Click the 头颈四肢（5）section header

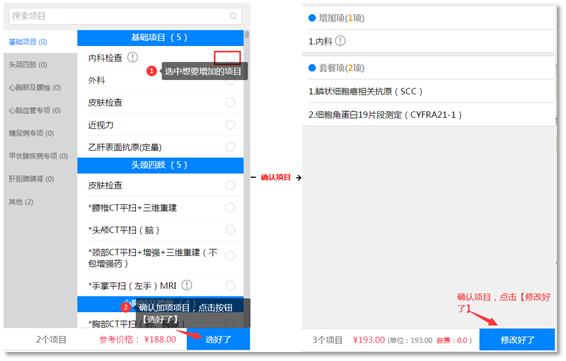pos(160,165)
